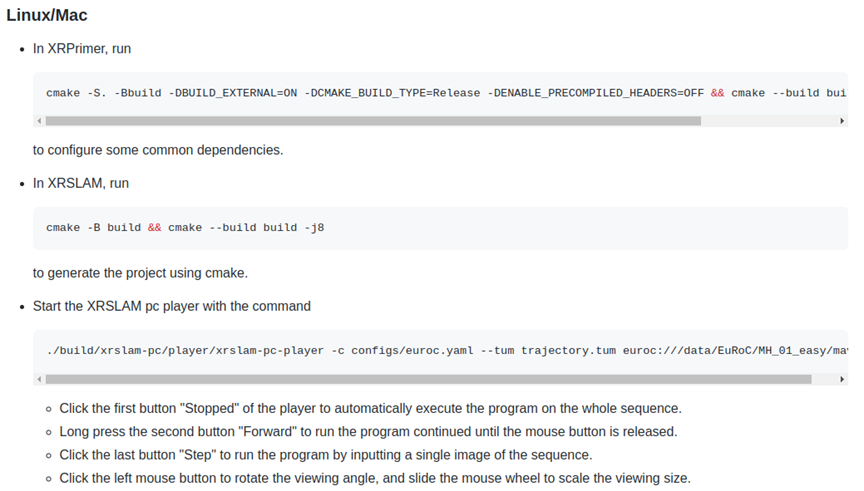The width and height of the screenshot is (864, 491).
Task: Click right arrow of XRPrimer code scrollbar
Action: [x=843, y=121]
